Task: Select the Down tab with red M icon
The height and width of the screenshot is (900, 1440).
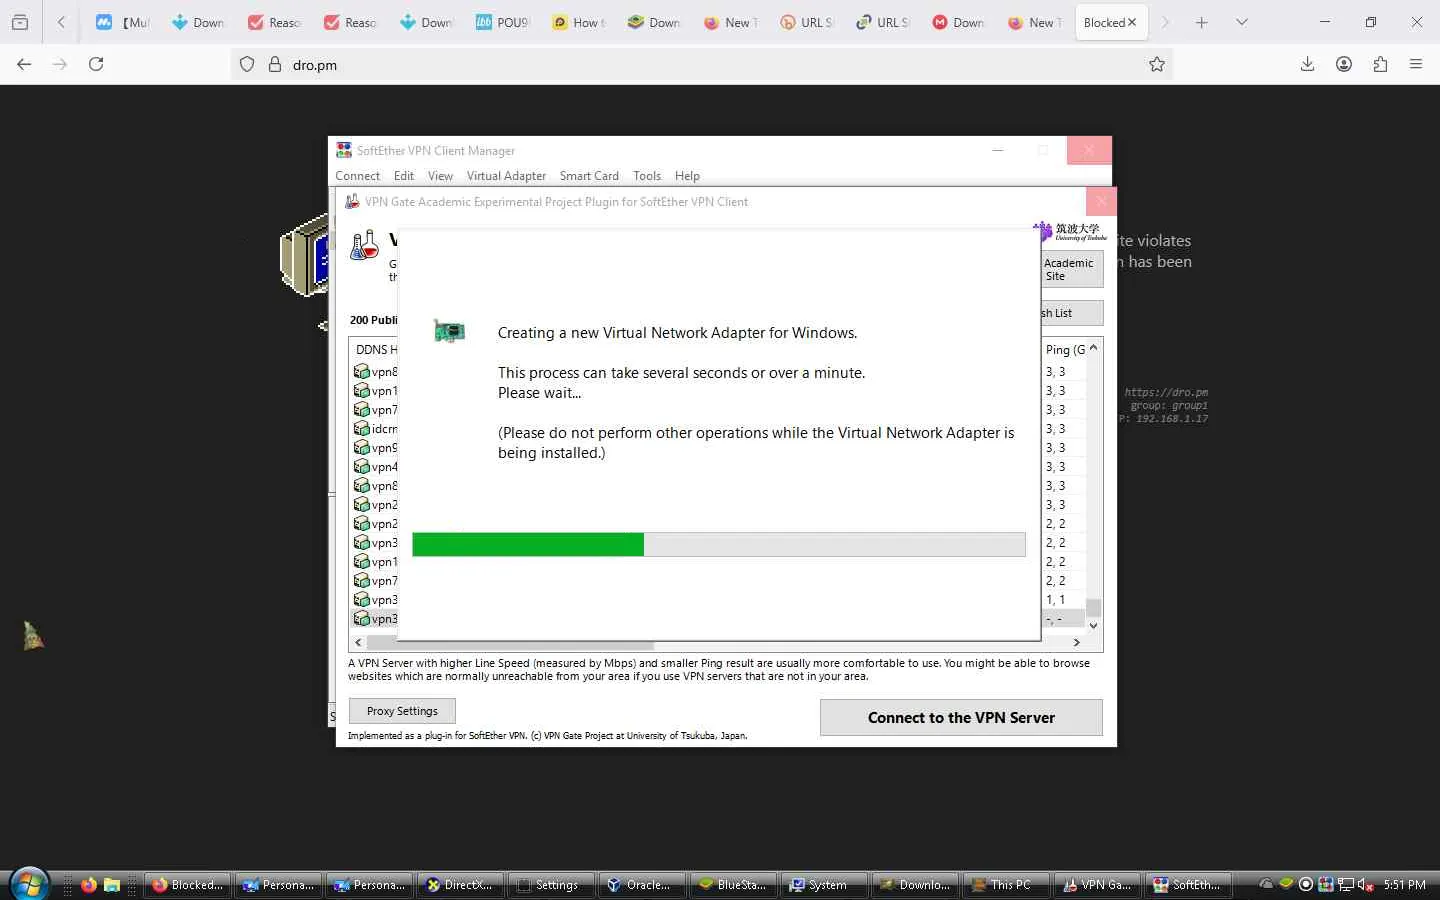Action: [x=959, y=22]
